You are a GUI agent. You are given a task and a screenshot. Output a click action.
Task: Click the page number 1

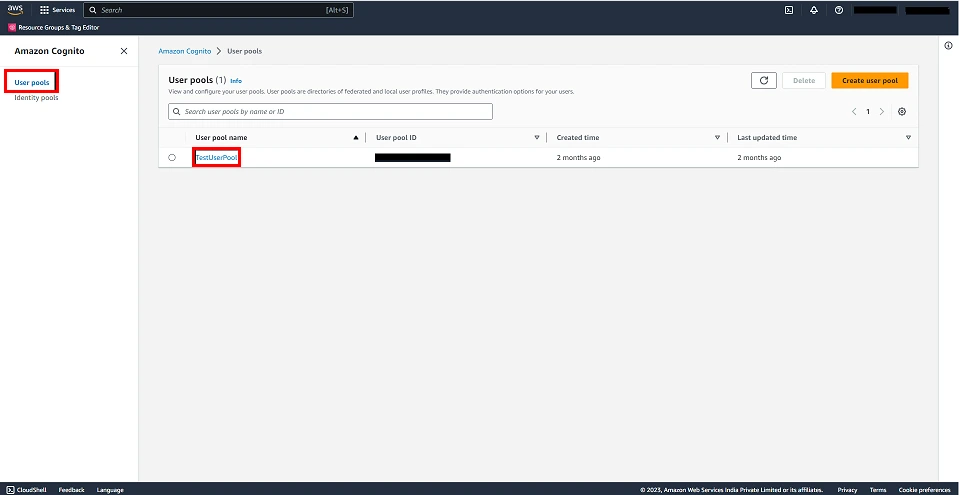coord(868,112)
